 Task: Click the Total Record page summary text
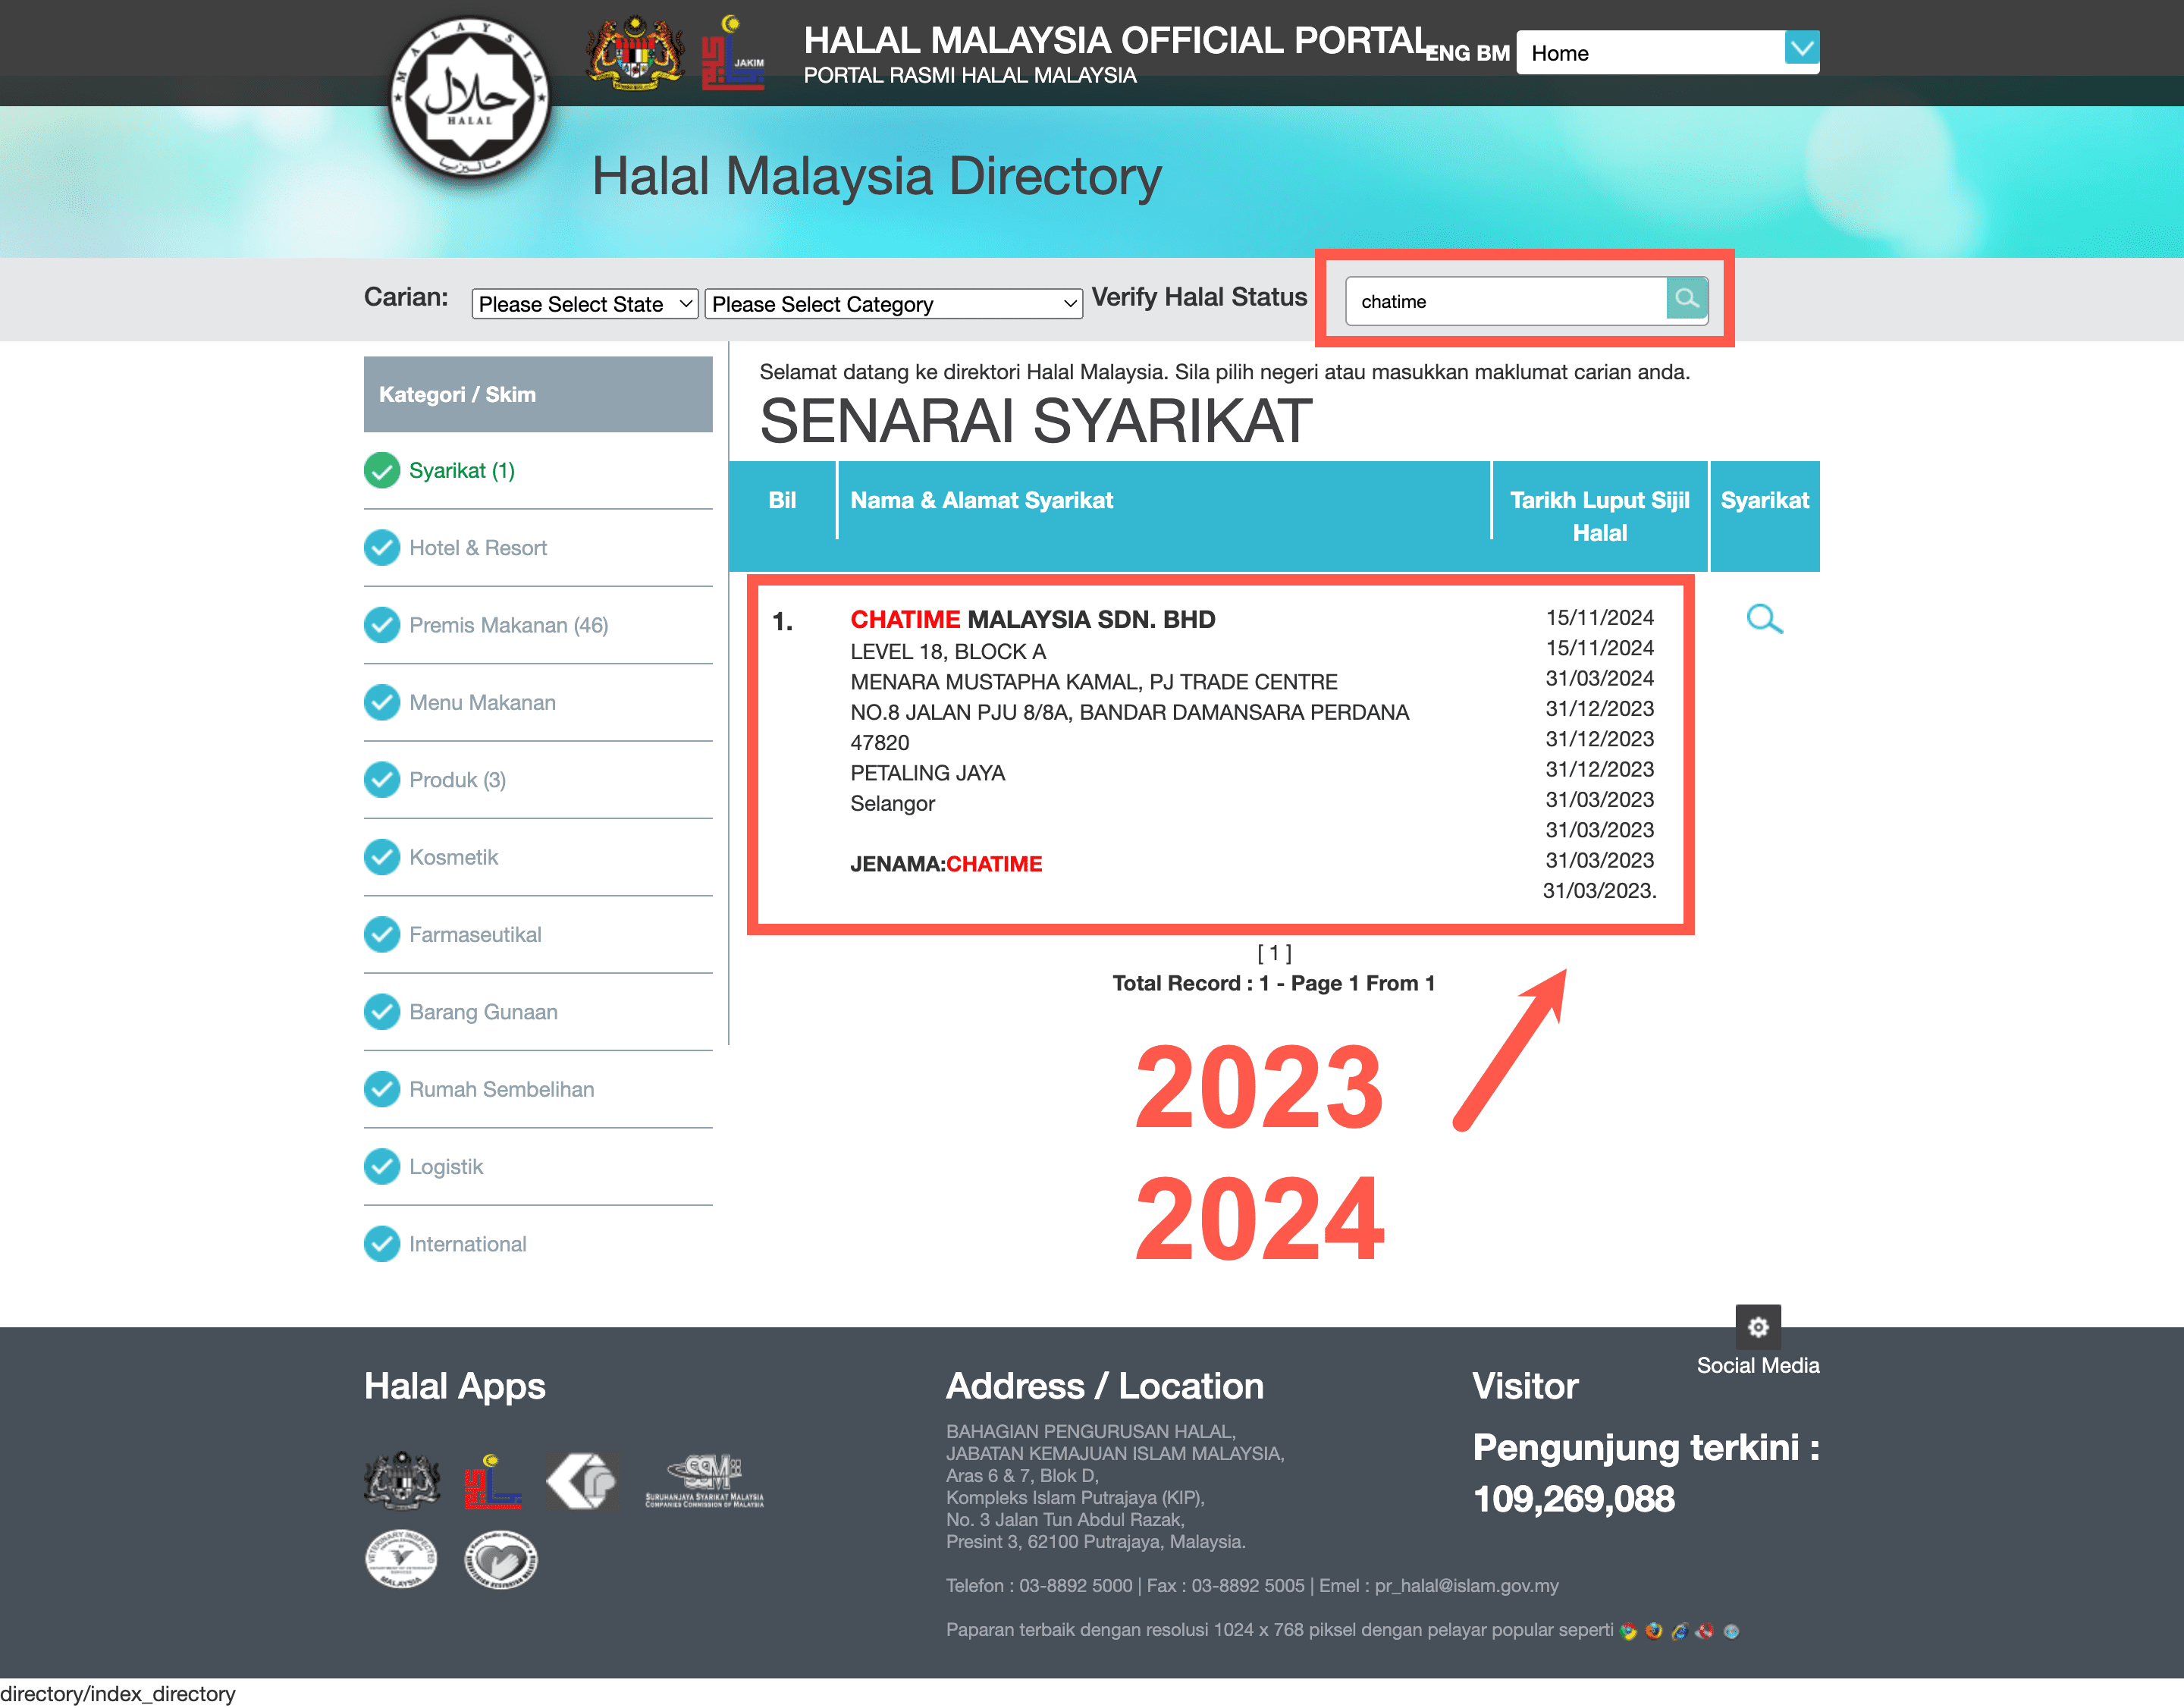point(1273,983)
